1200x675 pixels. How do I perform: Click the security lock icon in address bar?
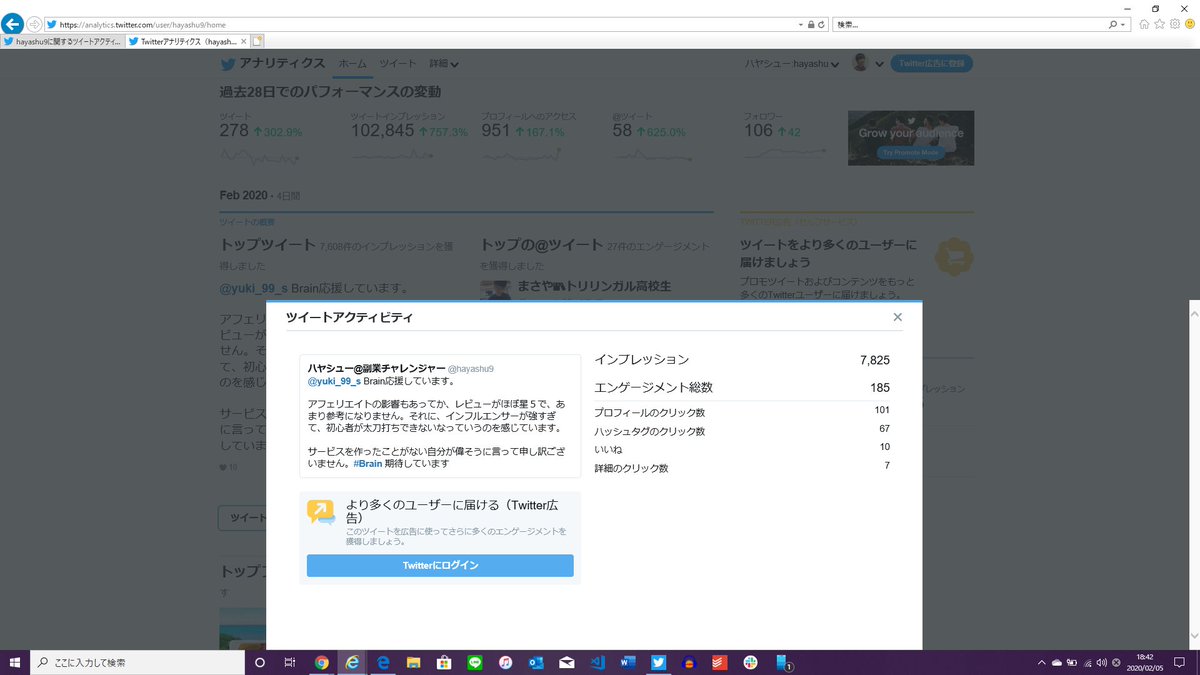click(811, 24)
